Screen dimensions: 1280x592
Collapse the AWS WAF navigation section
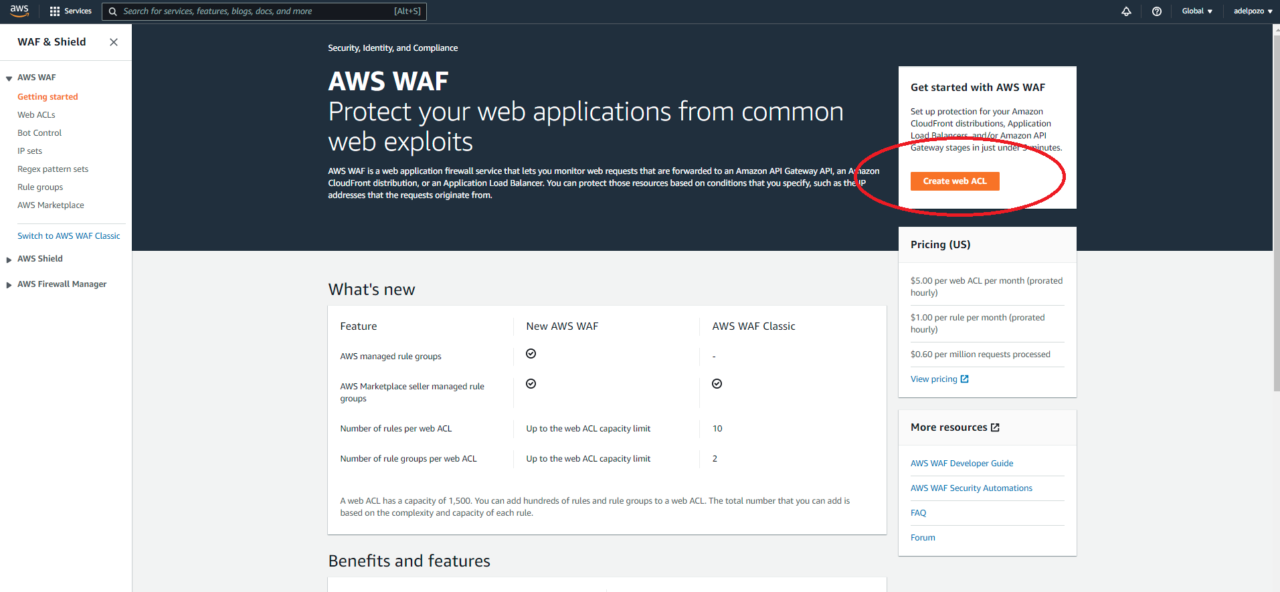point(8,77)
